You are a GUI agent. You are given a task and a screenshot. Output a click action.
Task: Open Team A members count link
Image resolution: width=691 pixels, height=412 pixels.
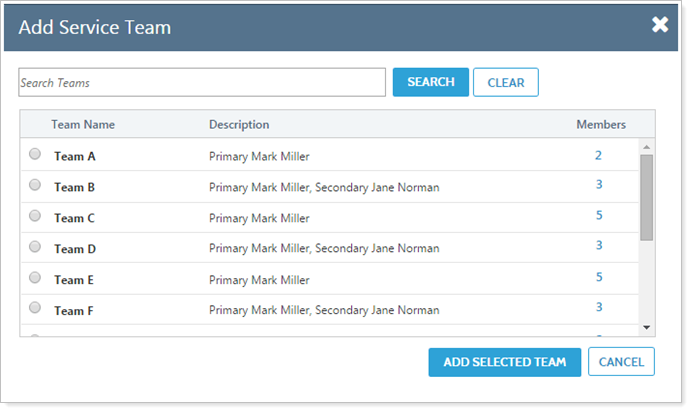point(599,156)
